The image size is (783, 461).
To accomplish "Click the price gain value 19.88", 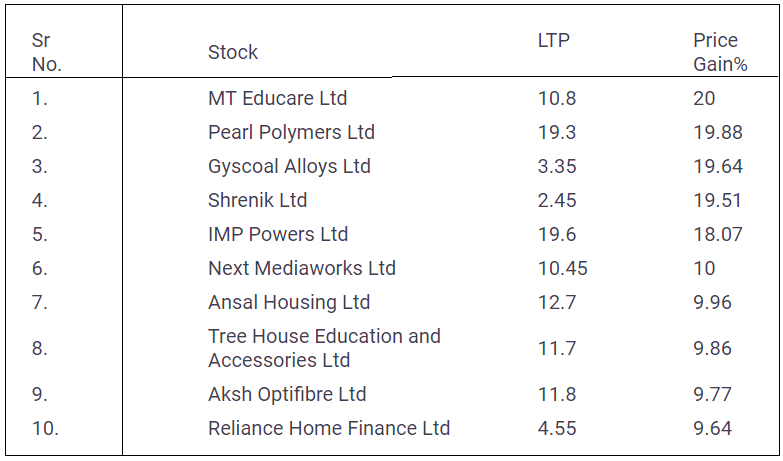I will [718, 132].
